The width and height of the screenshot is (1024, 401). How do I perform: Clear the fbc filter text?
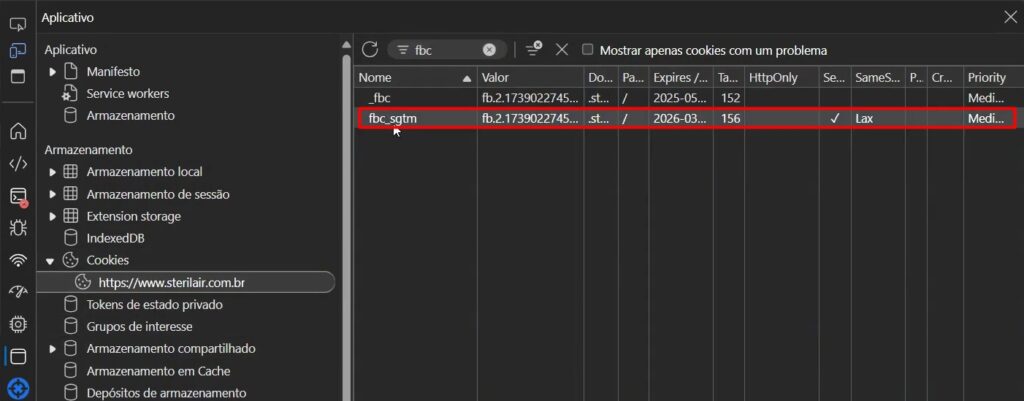[x=489, y=50]
